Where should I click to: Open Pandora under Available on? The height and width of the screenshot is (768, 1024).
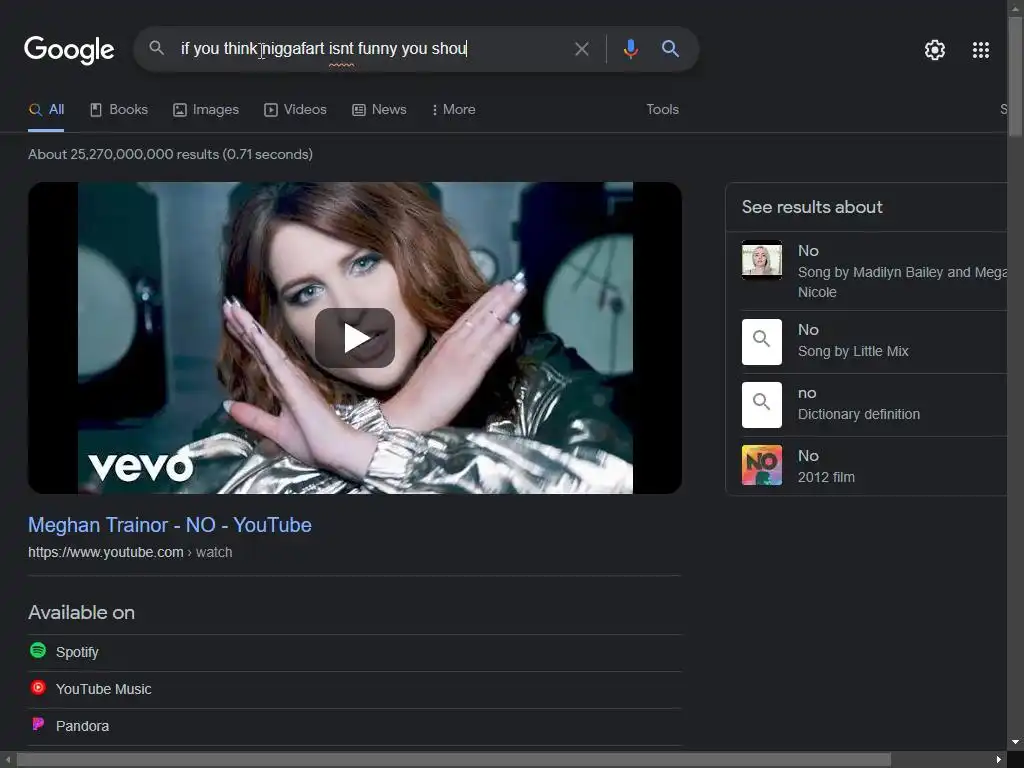(355, 726)
